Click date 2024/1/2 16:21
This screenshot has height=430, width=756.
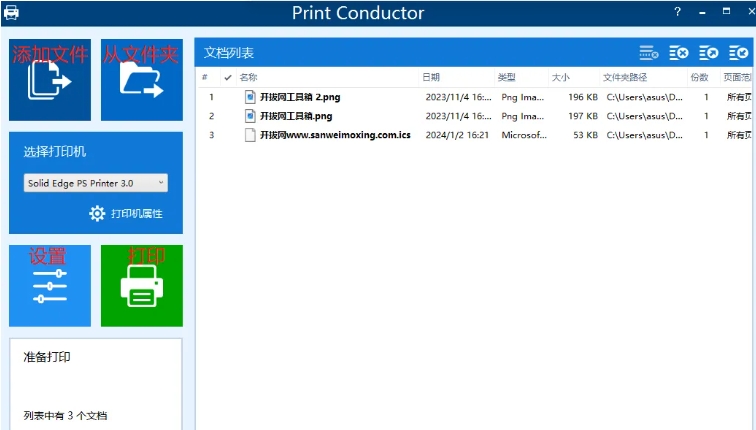click(457, 135)
